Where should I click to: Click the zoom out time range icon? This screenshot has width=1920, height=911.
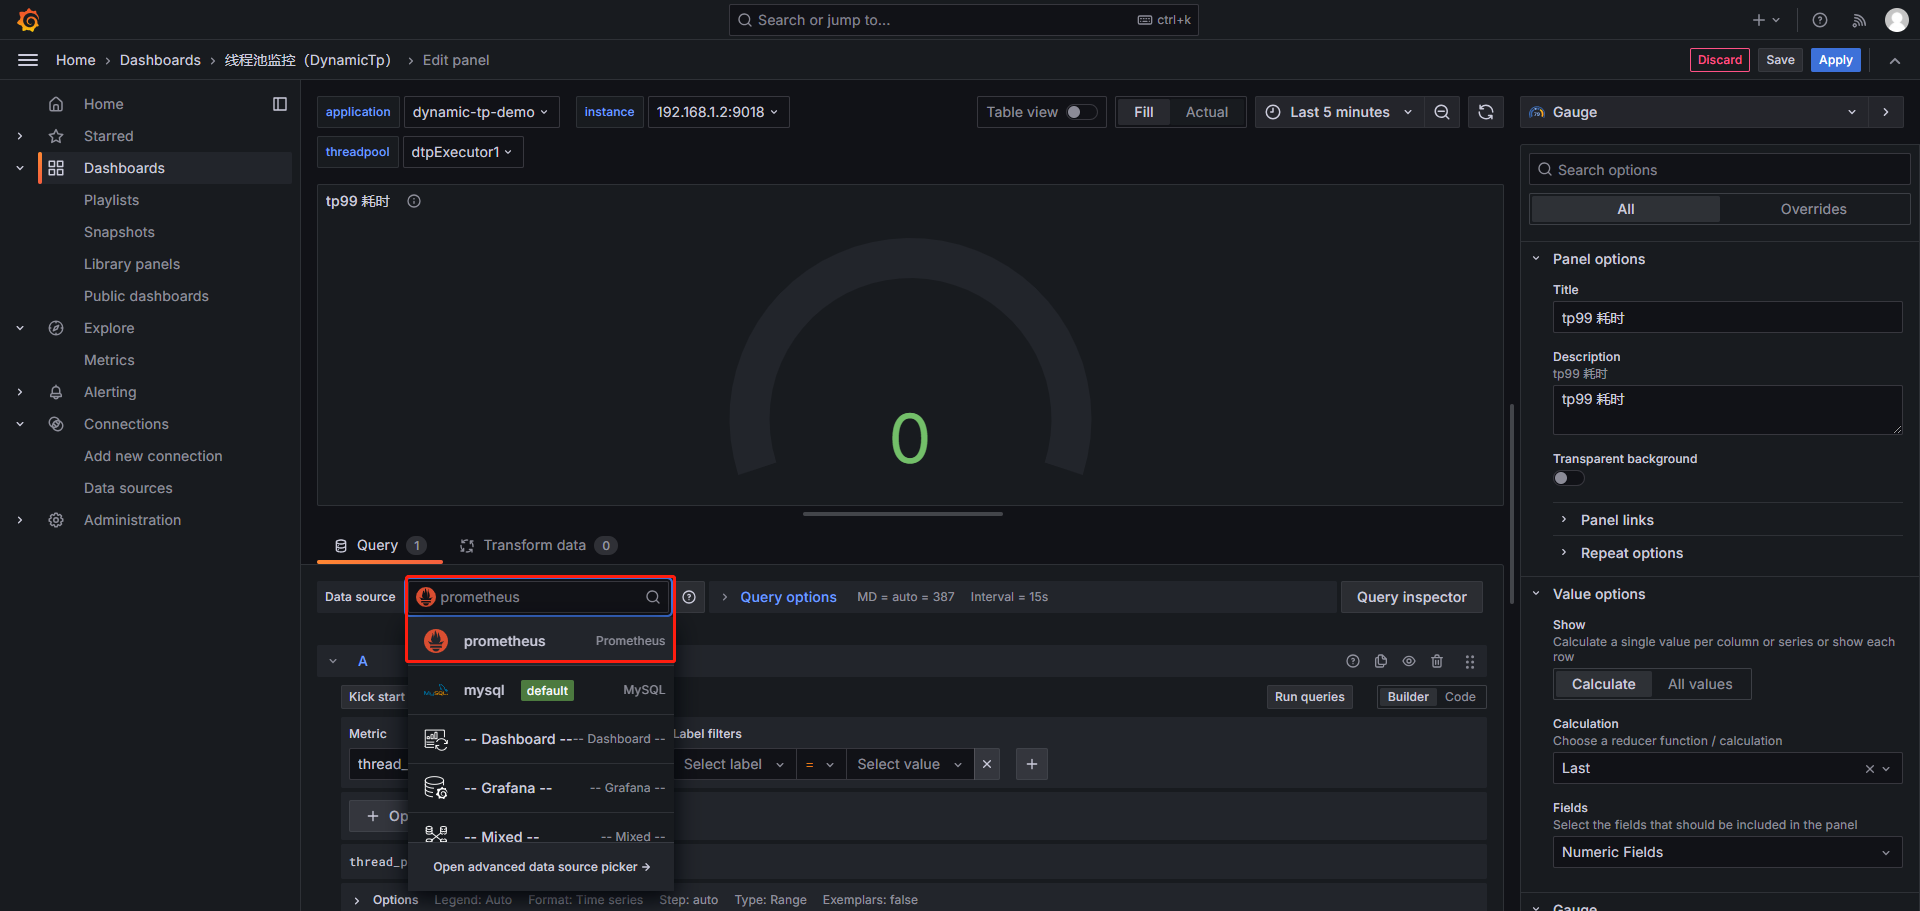pos(1441,112)
